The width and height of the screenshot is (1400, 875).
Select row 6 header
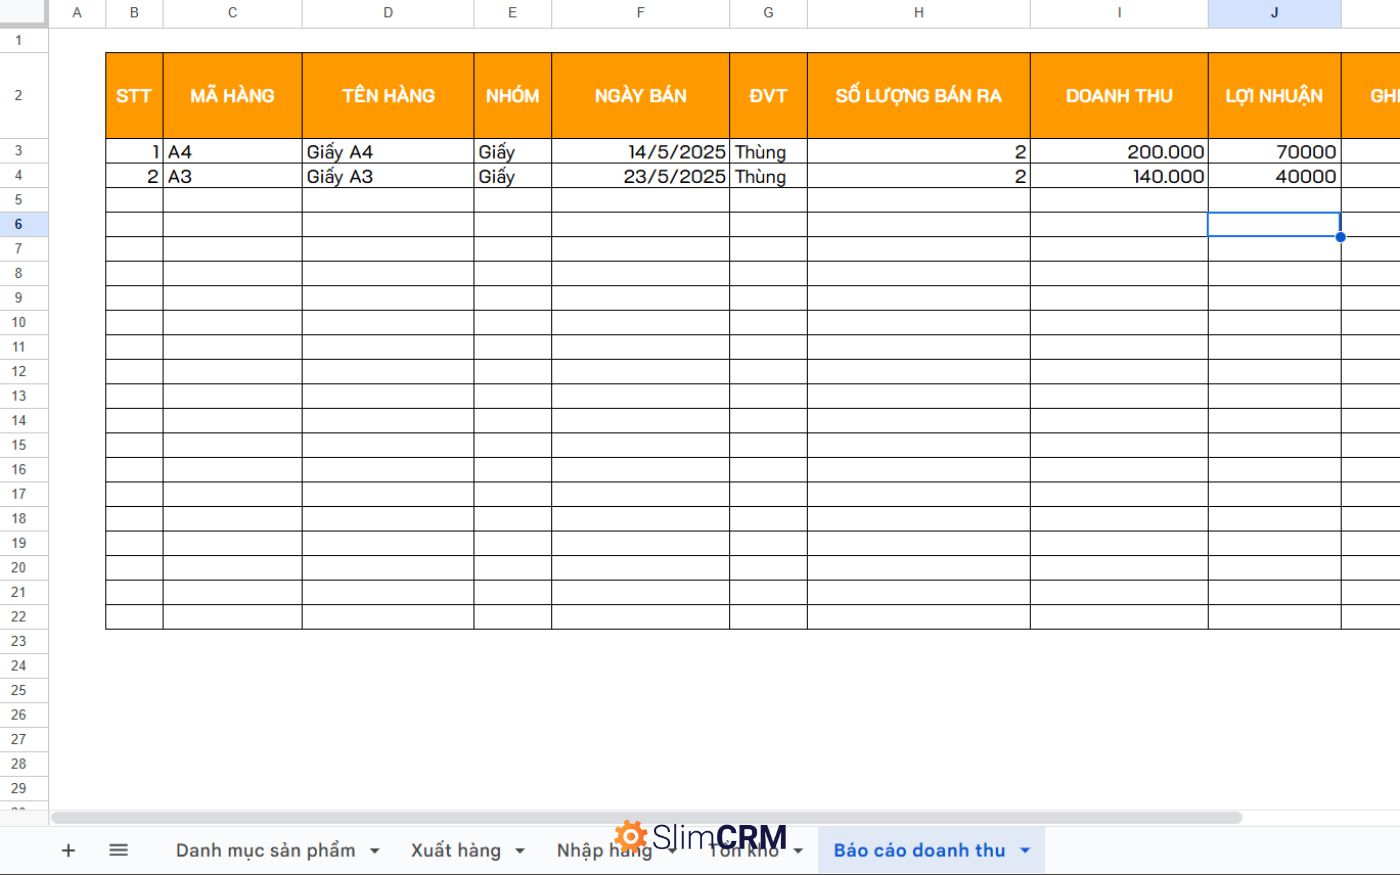pos(18,224)
